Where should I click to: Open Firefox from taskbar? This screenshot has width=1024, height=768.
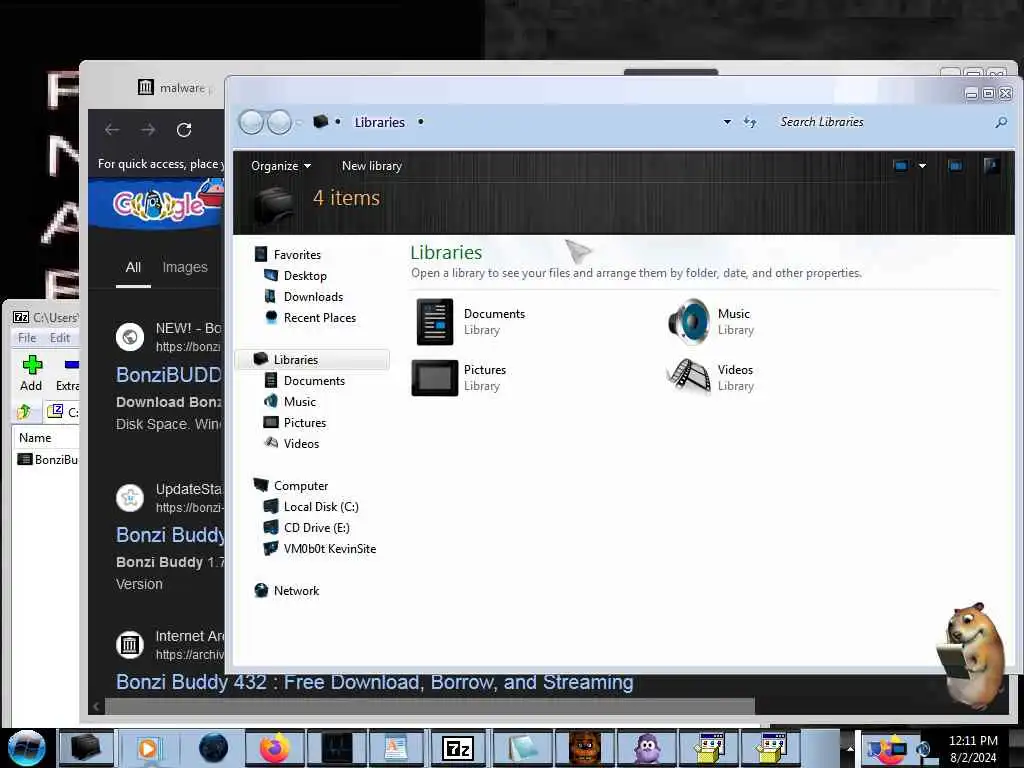274,748
